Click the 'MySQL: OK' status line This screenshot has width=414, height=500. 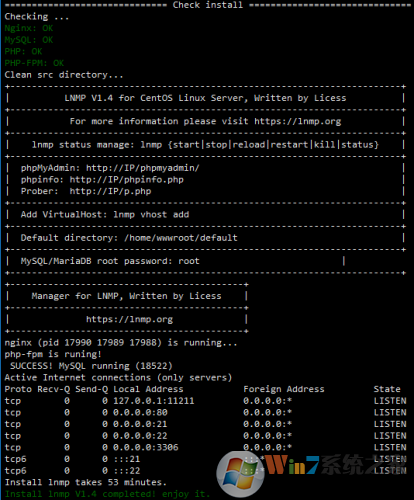[x=29, y=40]
